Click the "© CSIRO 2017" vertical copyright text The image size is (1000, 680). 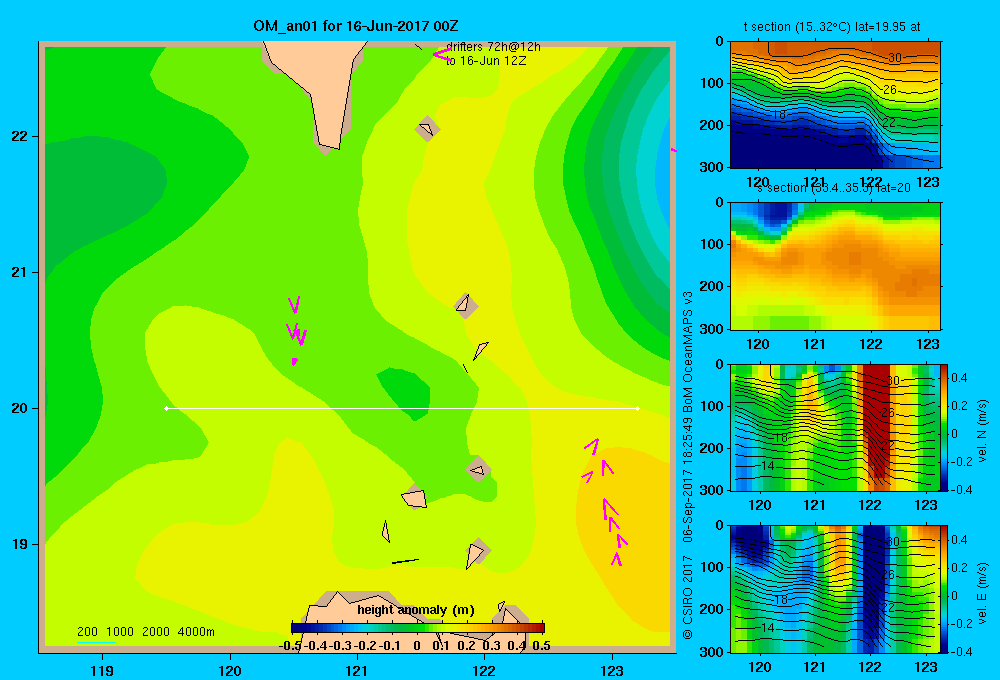tap(688, 597)
